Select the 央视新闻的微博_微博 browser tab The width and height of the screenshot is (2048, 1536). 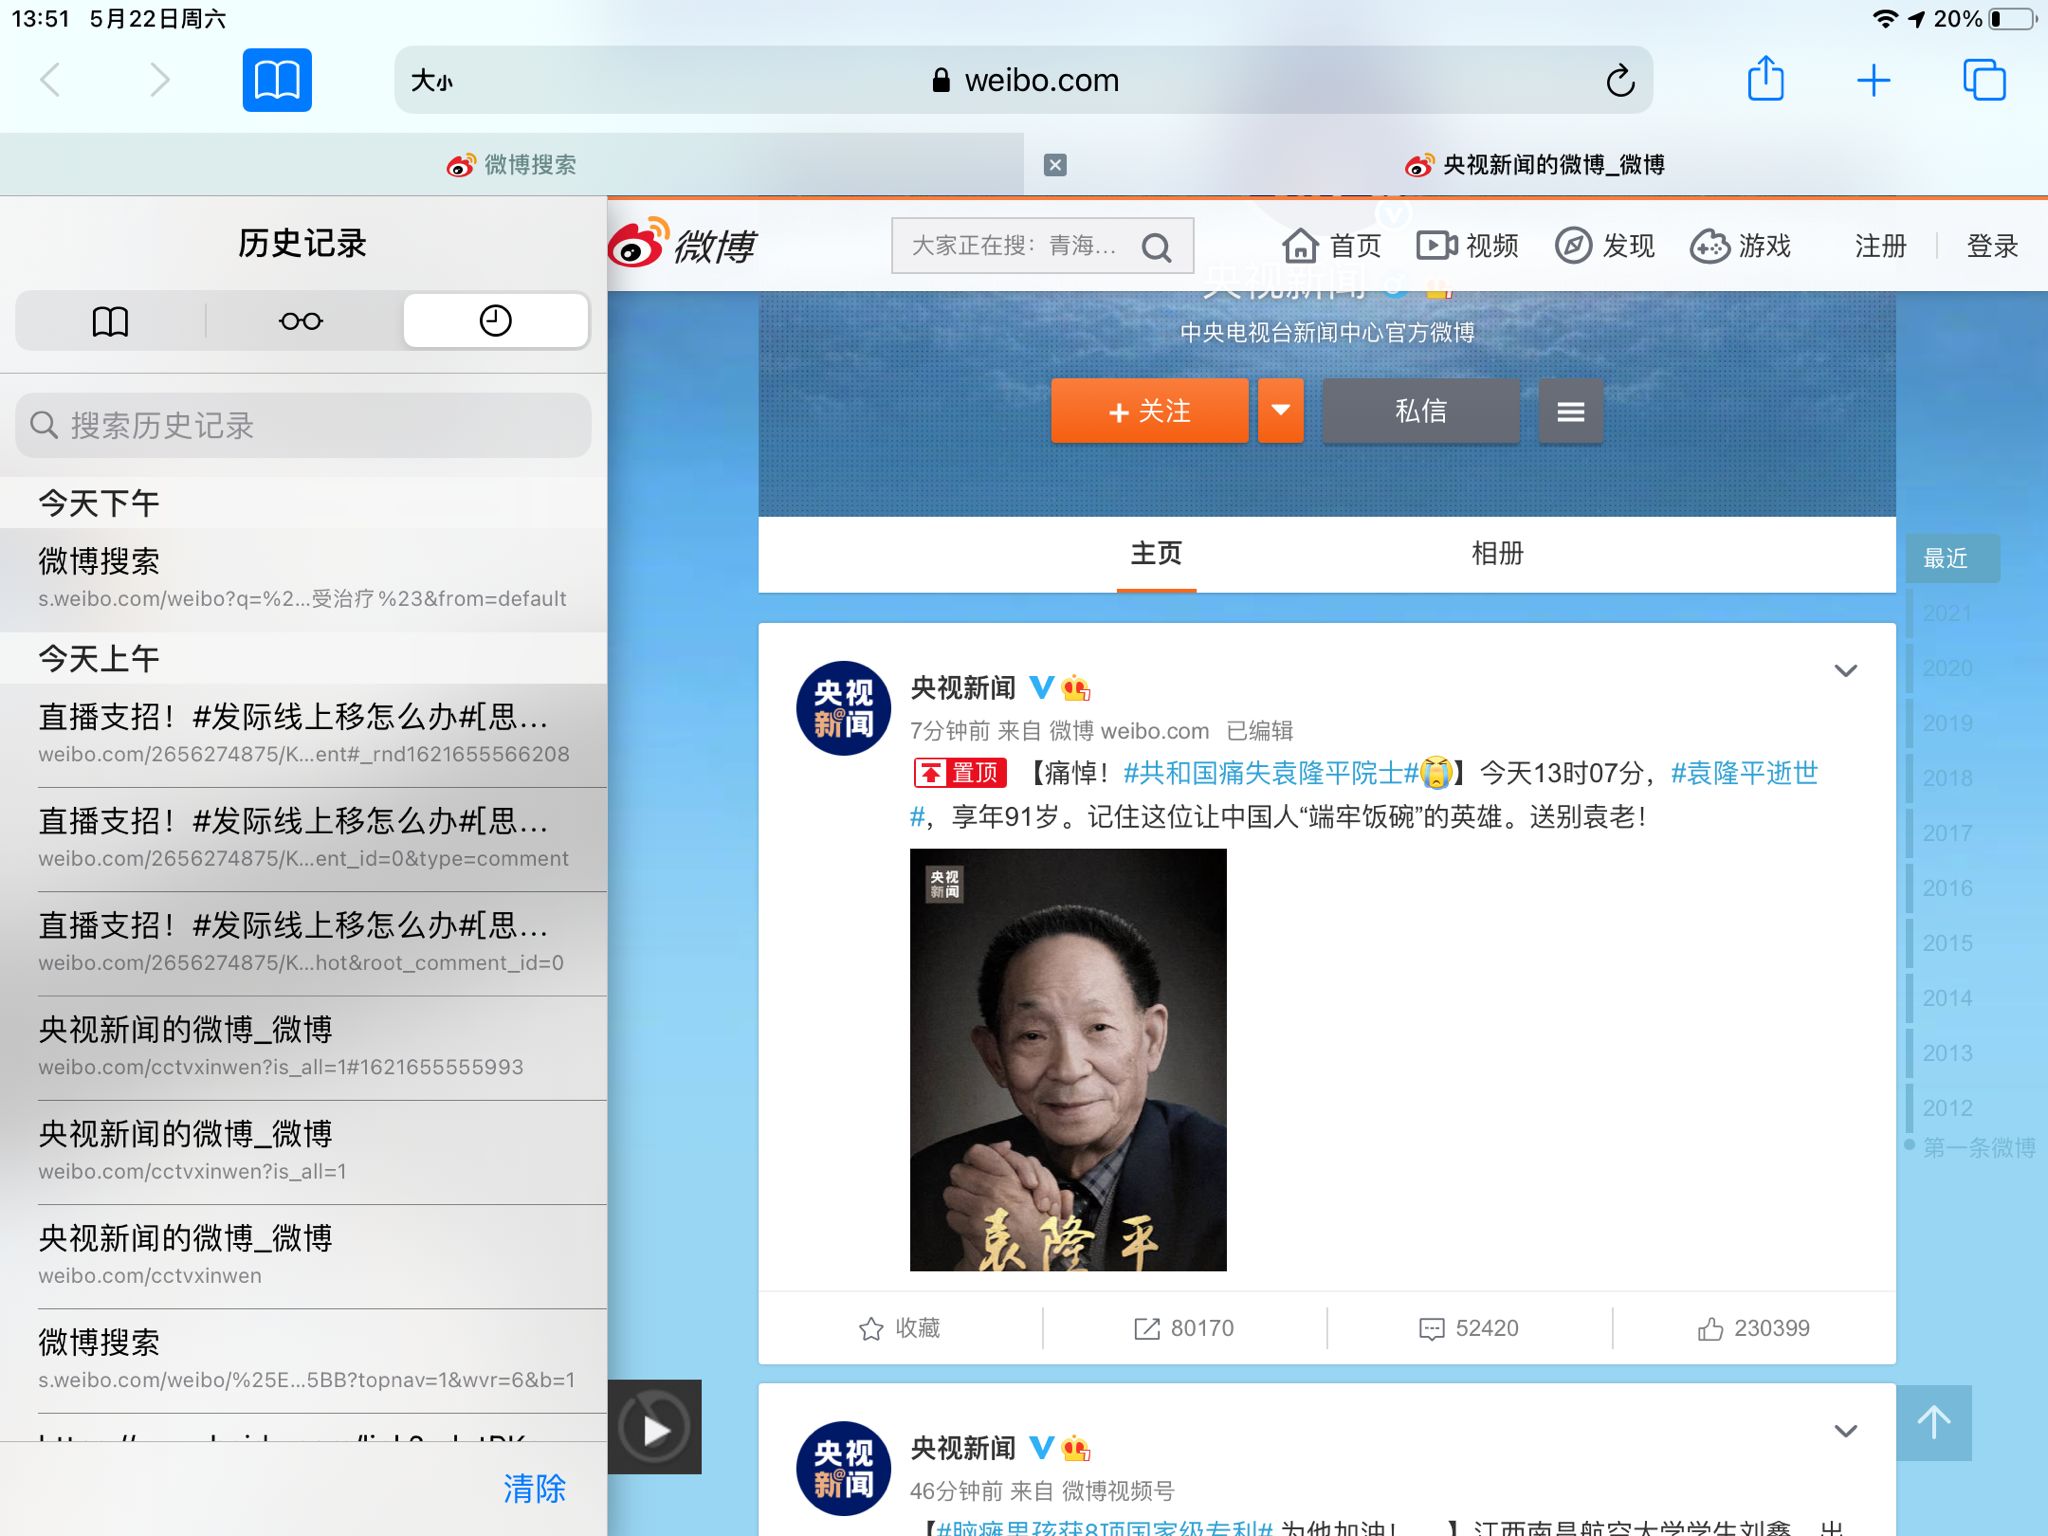point(1535,165)
